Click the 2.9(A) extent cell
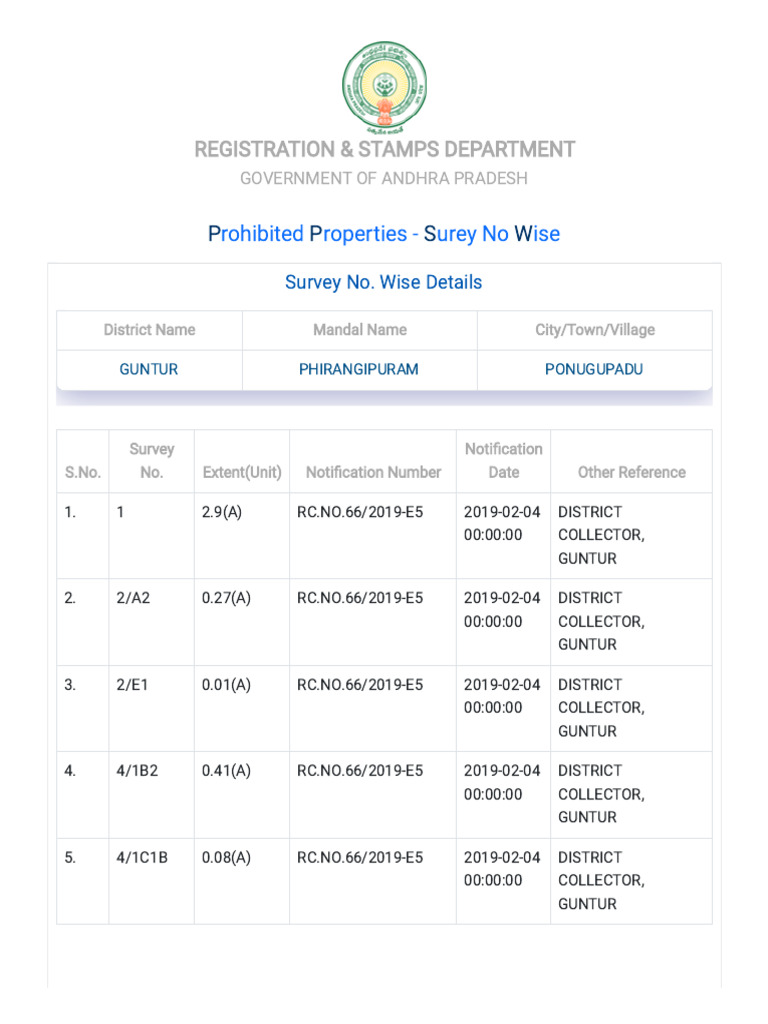The width and height of the screenshot is (768, 1024). [223, 512]
